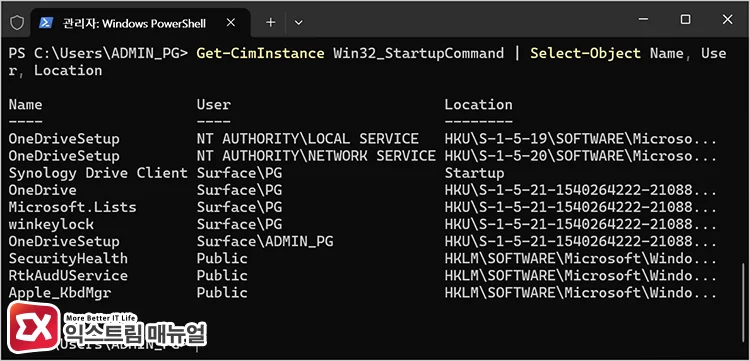Click PS C:\Users\ADMIN_PG> prompt on command line
This screenshot has width=750, height=361.
(x=98, y=53)
